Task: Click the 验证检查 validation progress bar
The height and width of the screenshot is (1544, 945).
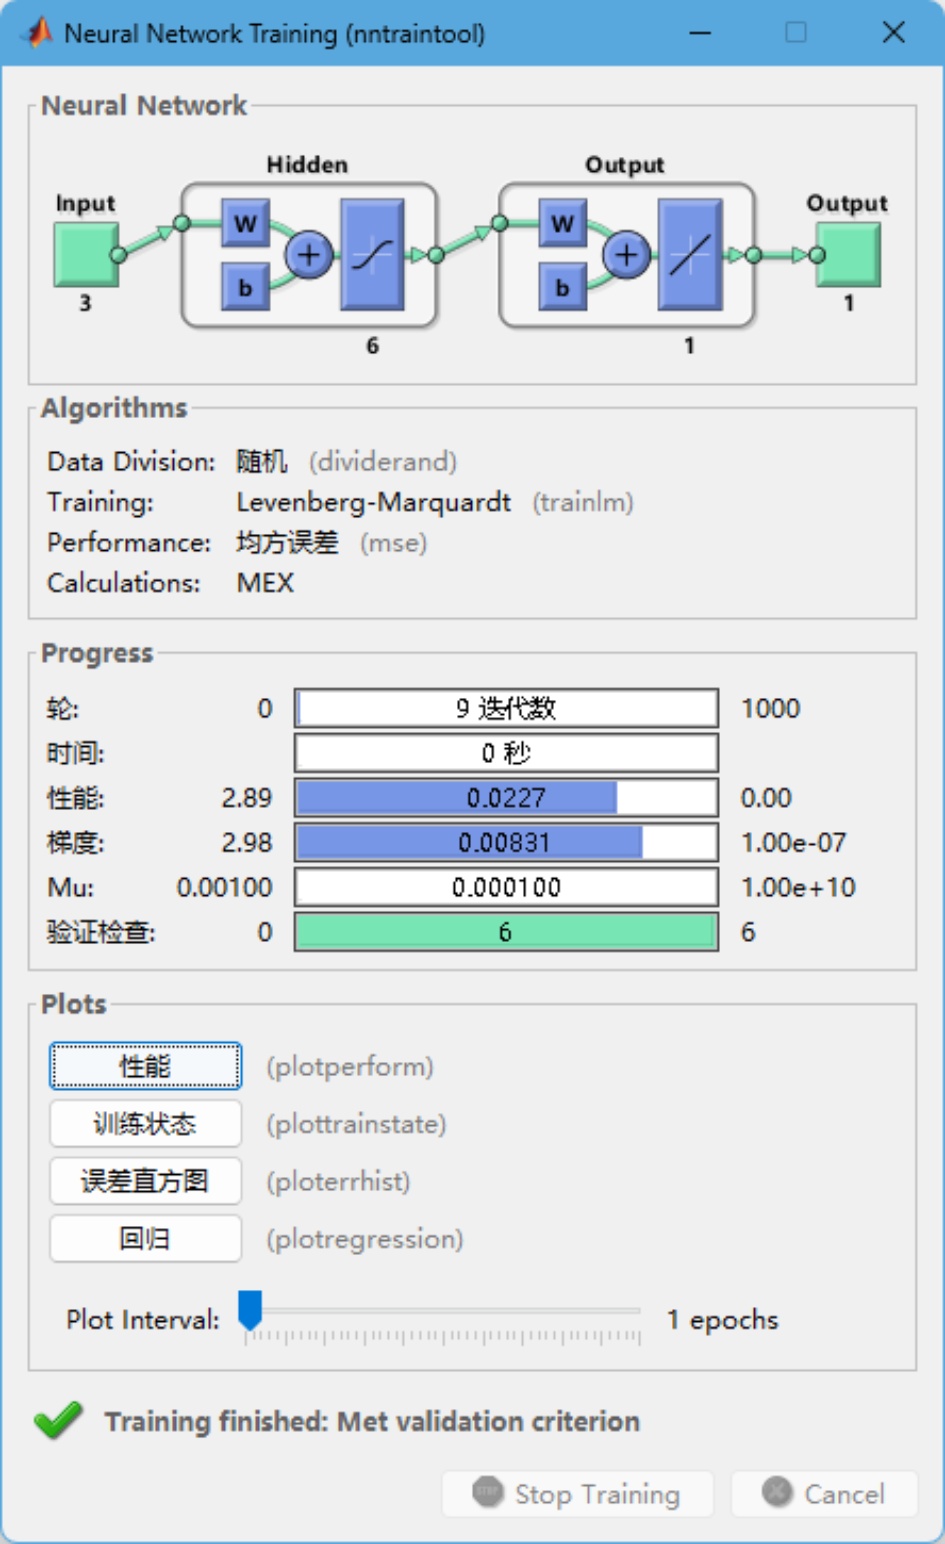Action: tap(506, 932)
